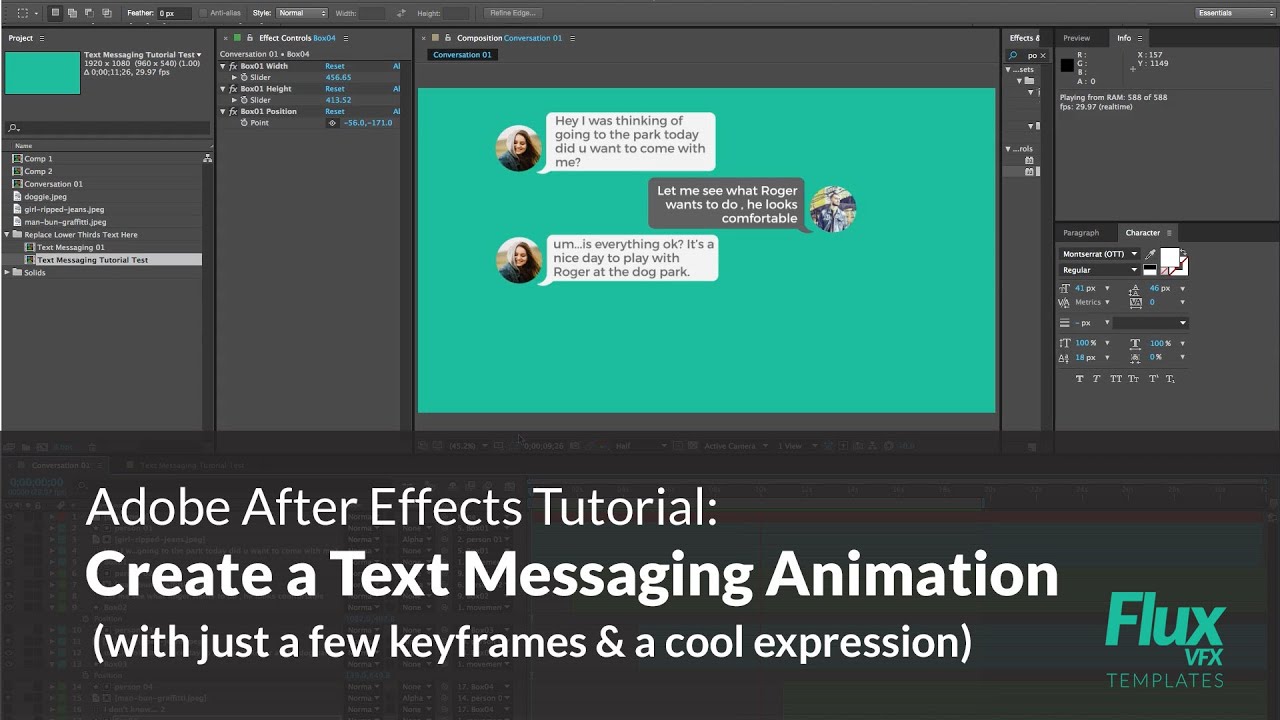1280x720 pixels.
Task: Toggle stopwatch for Box01 Width Slider
Action: (x=244, y=77)
